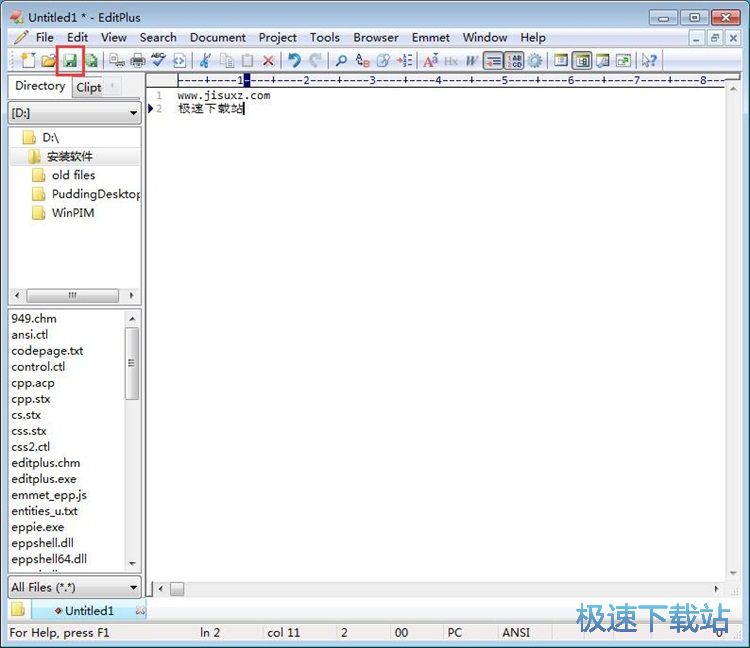The image size is (750, 648).
Task: Select the Untitled1 document tab
Action: coord(89,611)
